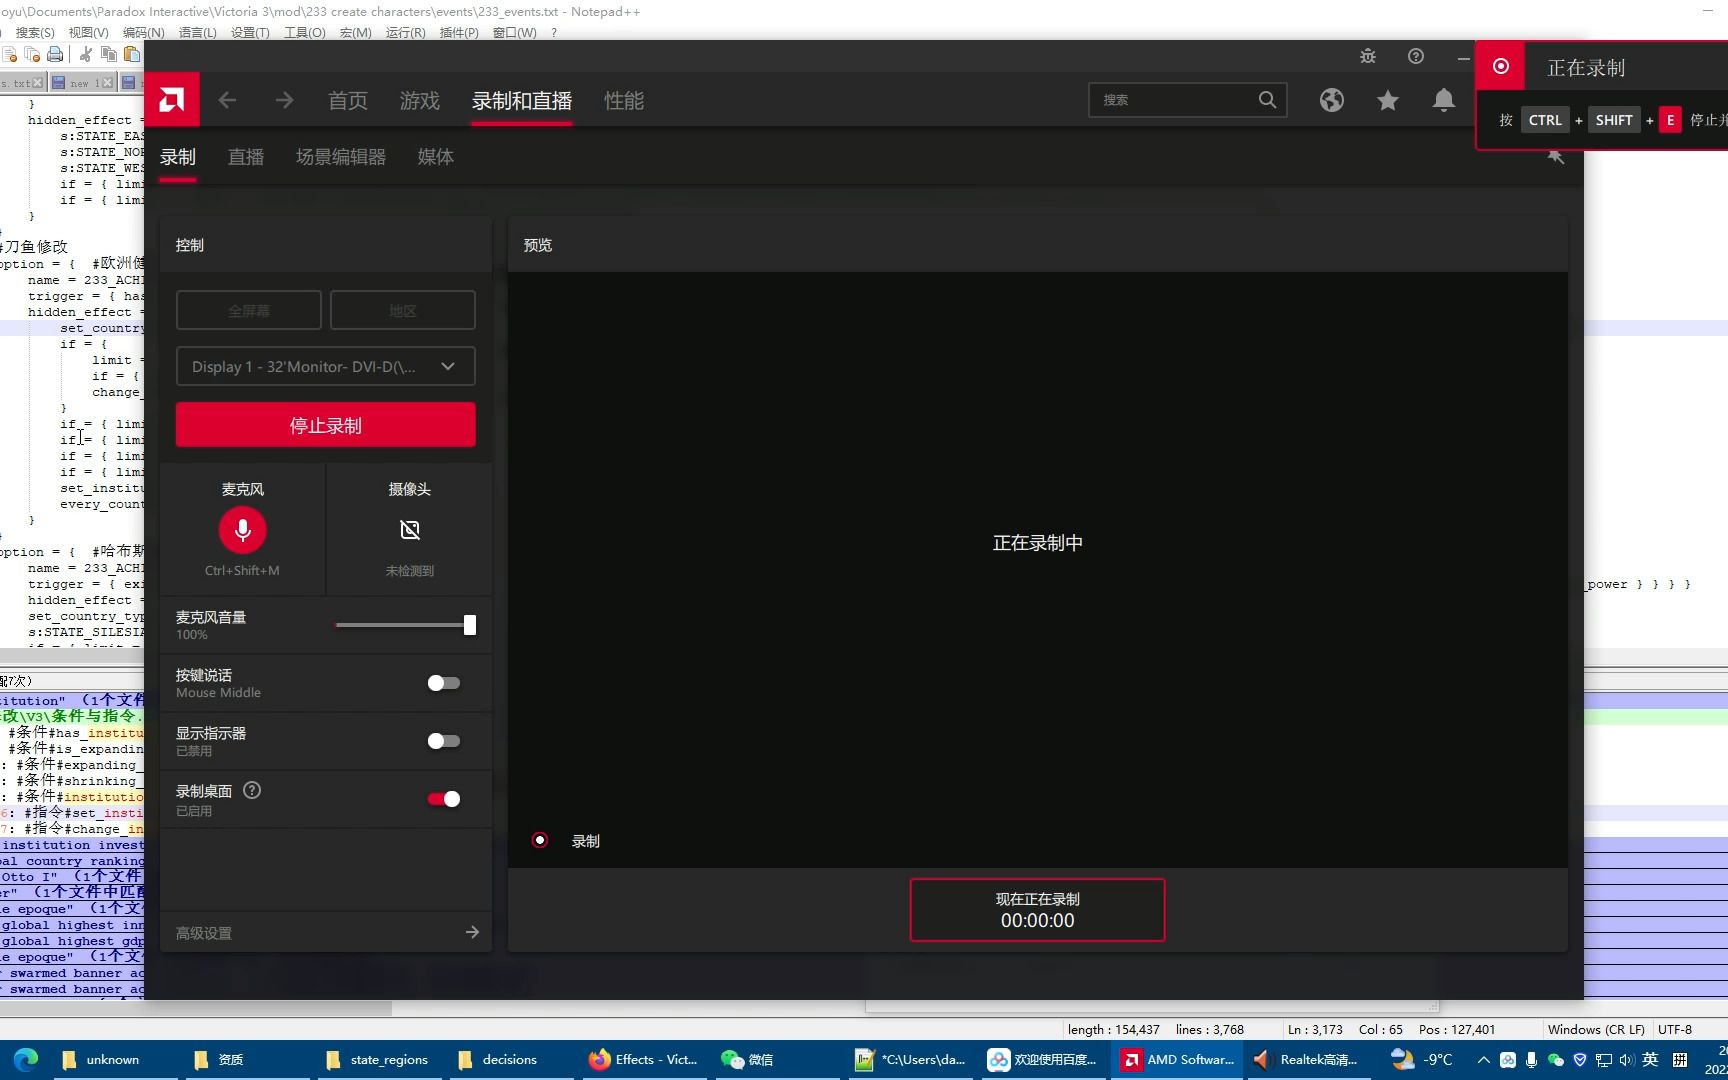Toggle 显示指示器 indicator switch
1728x1080 pixels.
click(444, 741)
